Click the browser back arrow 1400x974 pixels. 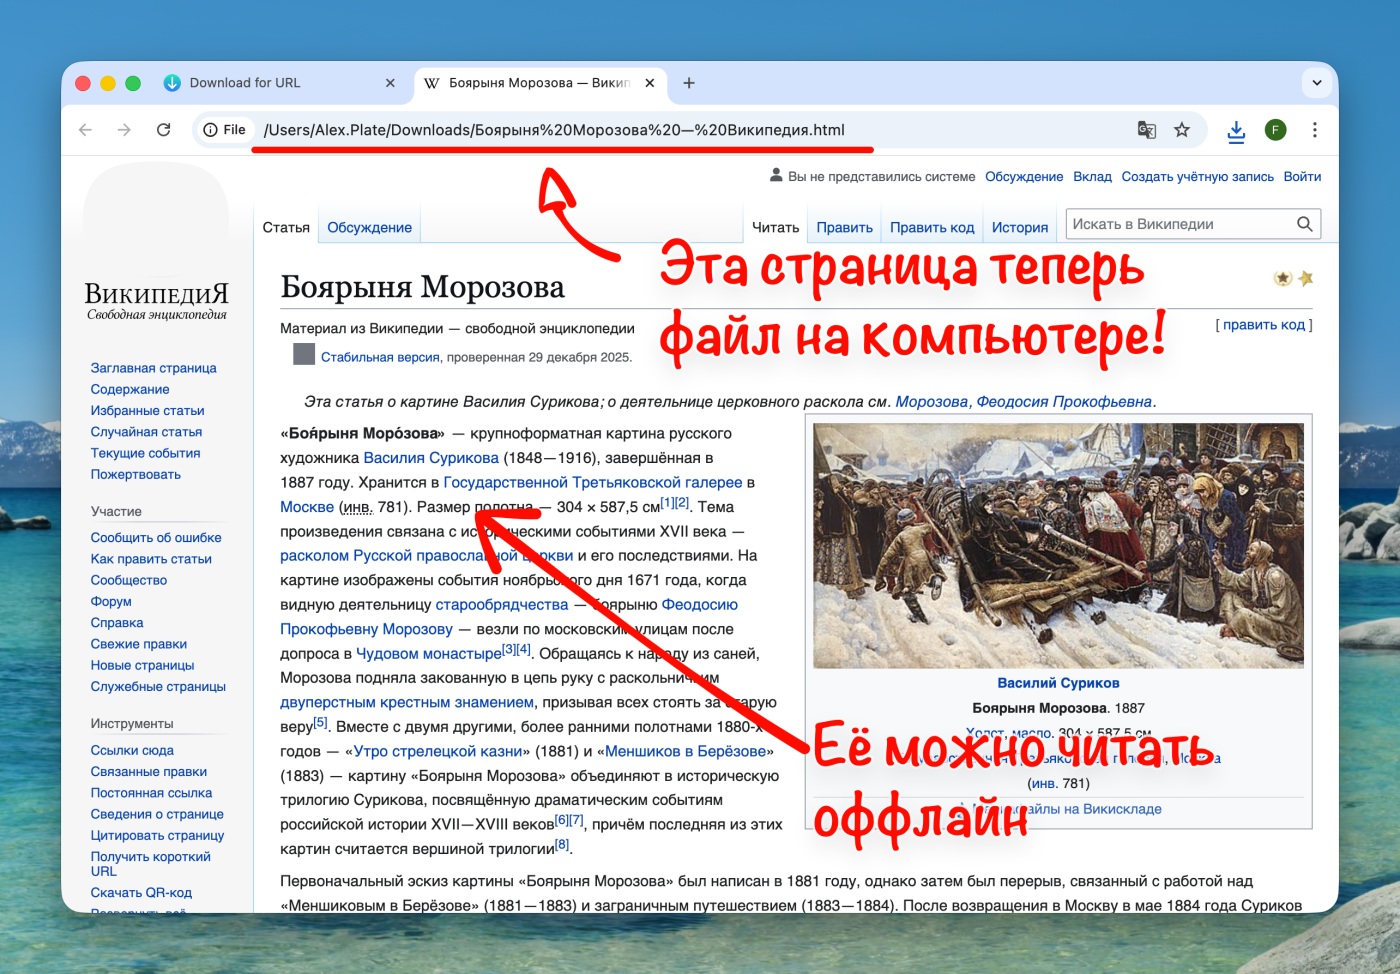[85, 130]
